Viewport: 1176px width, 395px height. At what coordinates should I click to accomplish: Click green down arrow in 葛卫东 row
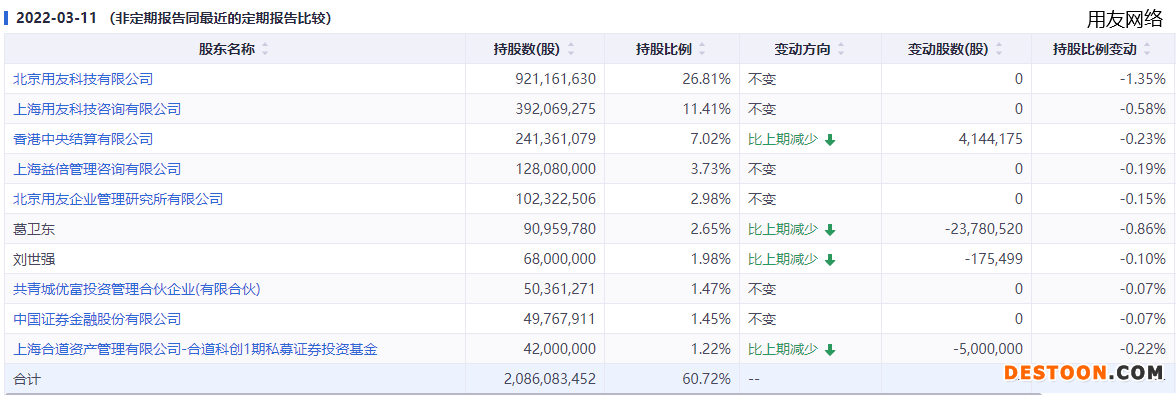[830, 229]
